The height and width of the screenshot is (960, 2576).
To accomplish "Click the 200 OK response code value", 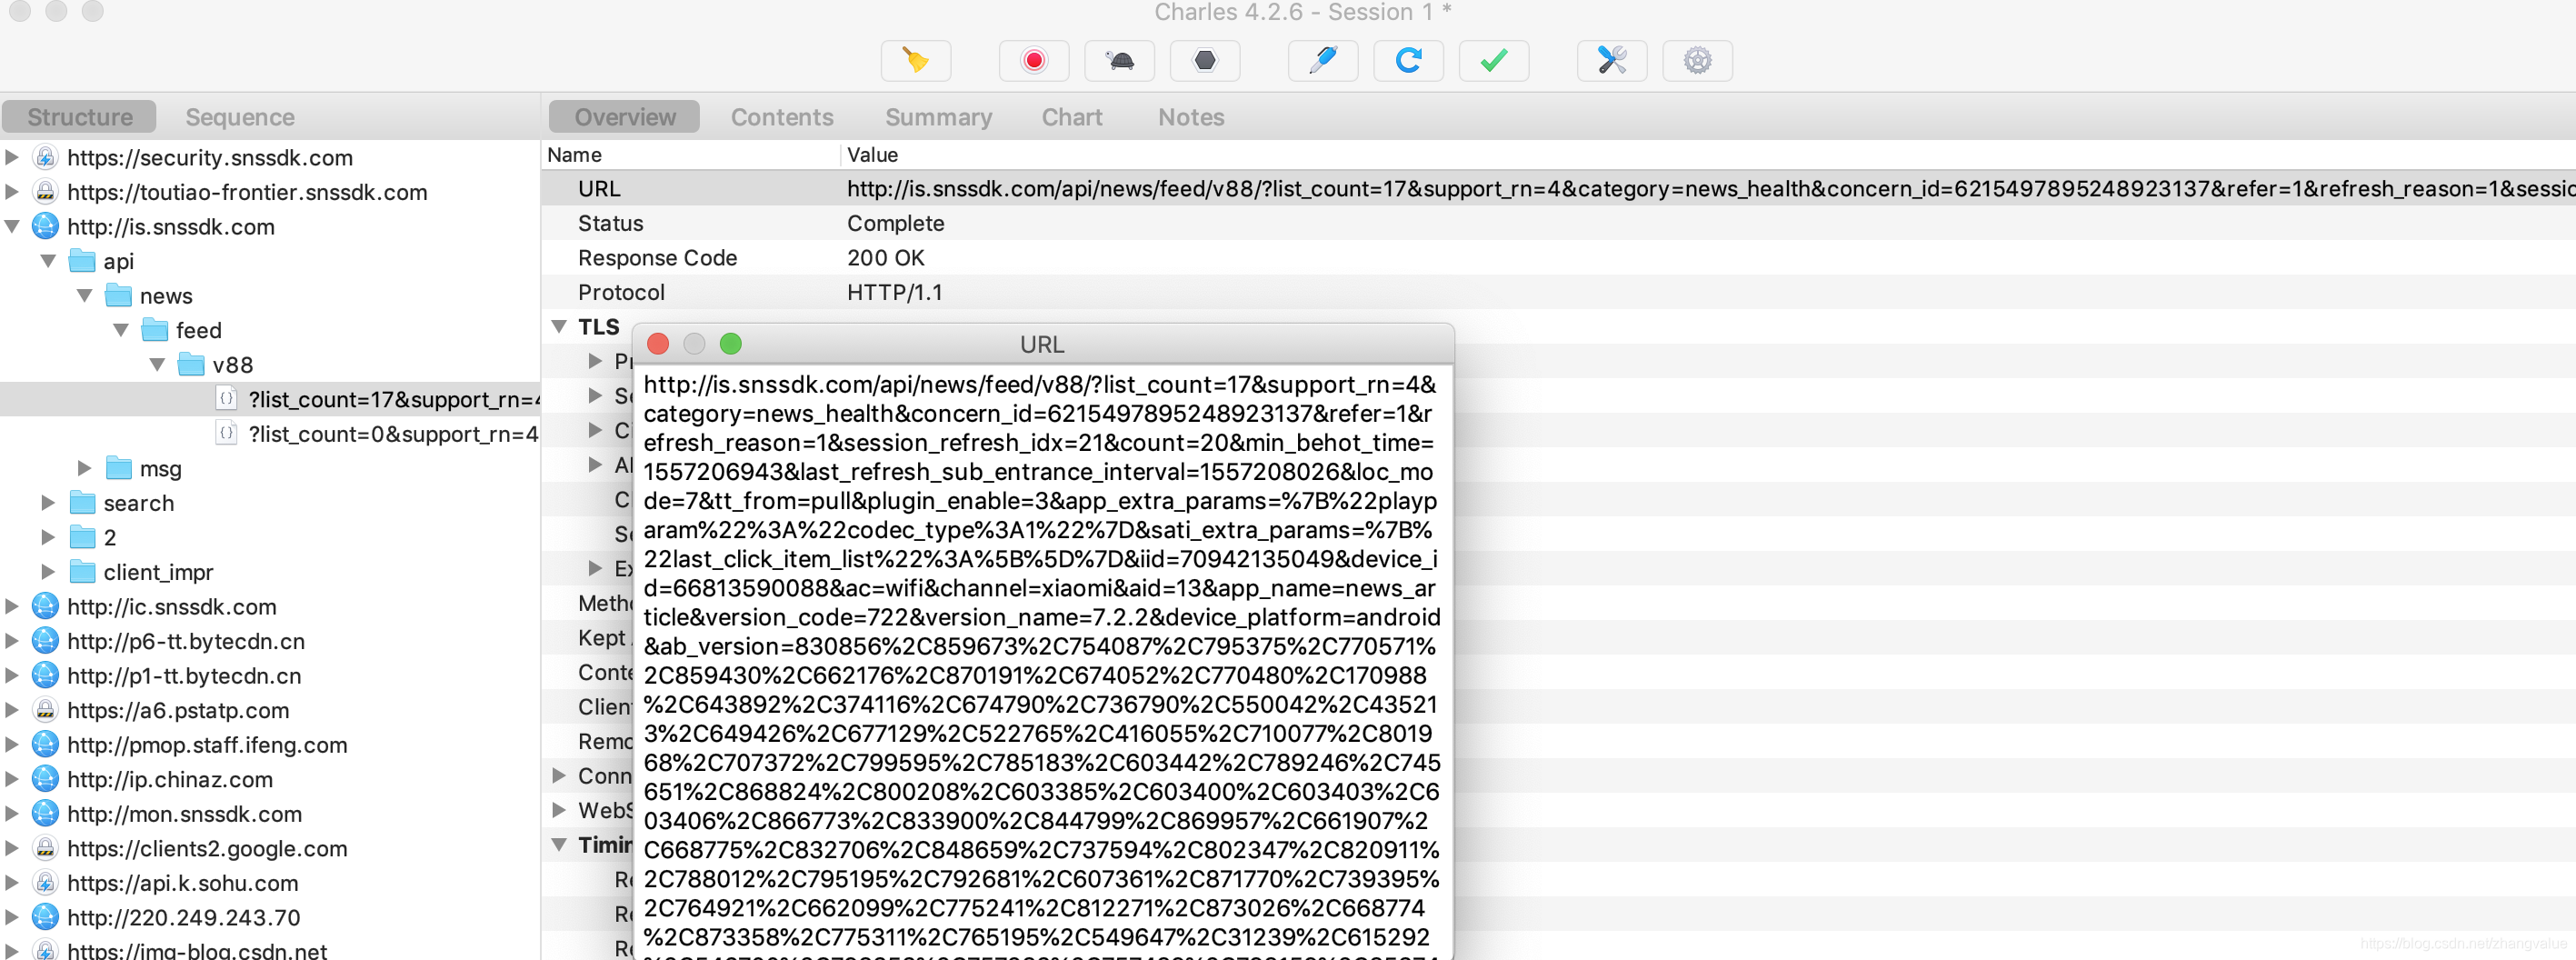I will (x=885, y=257).
